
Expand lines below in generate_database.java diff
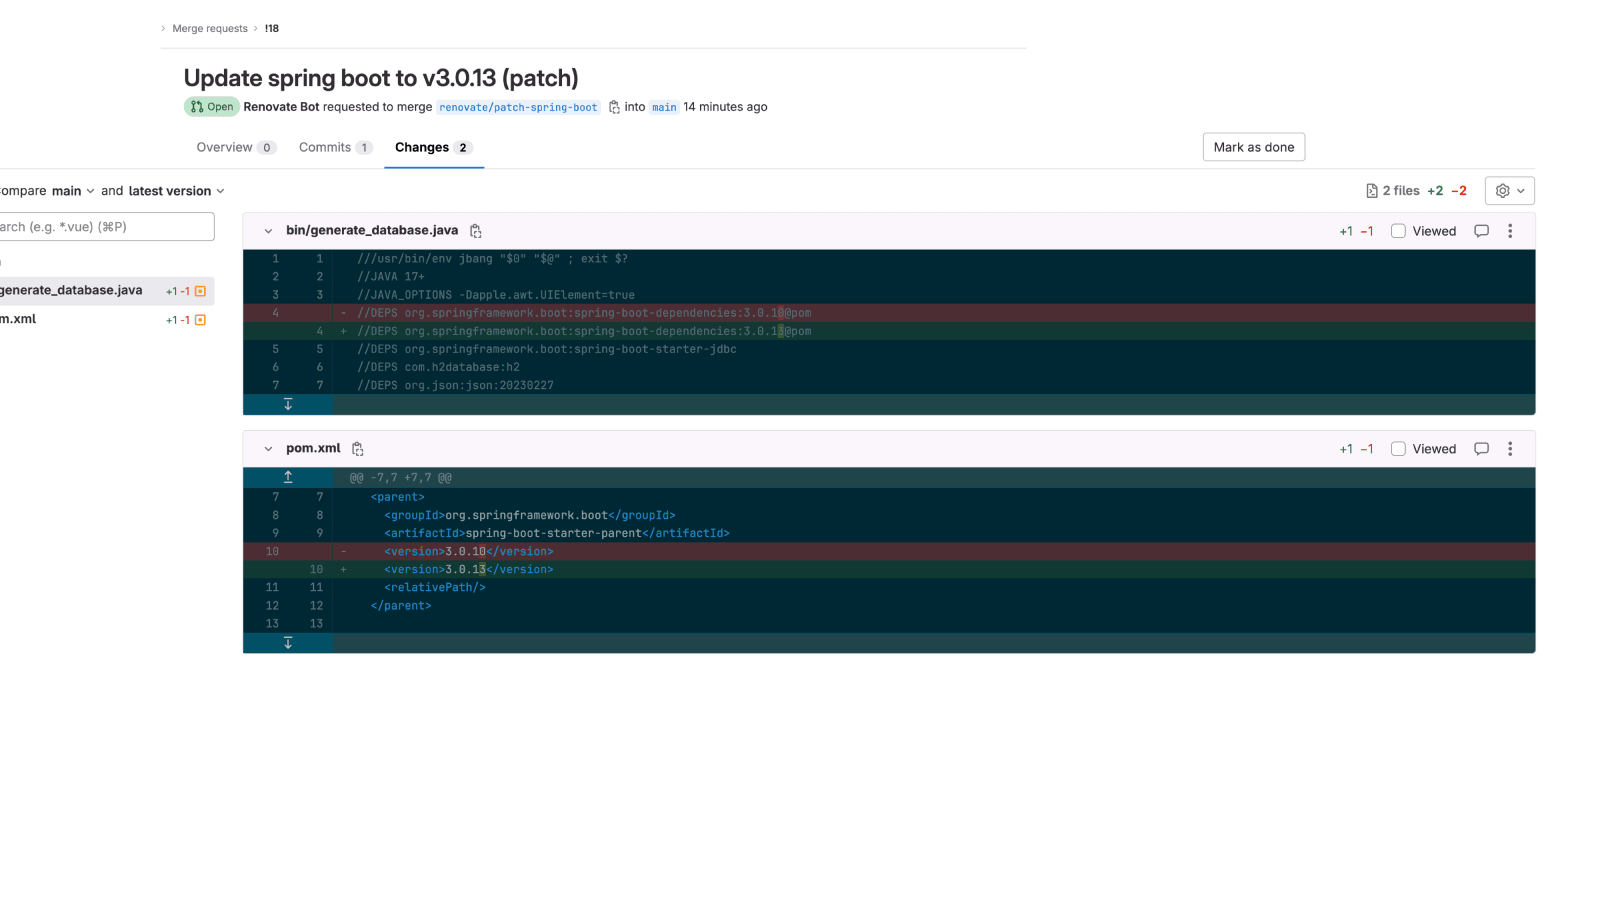coord(288,404)
